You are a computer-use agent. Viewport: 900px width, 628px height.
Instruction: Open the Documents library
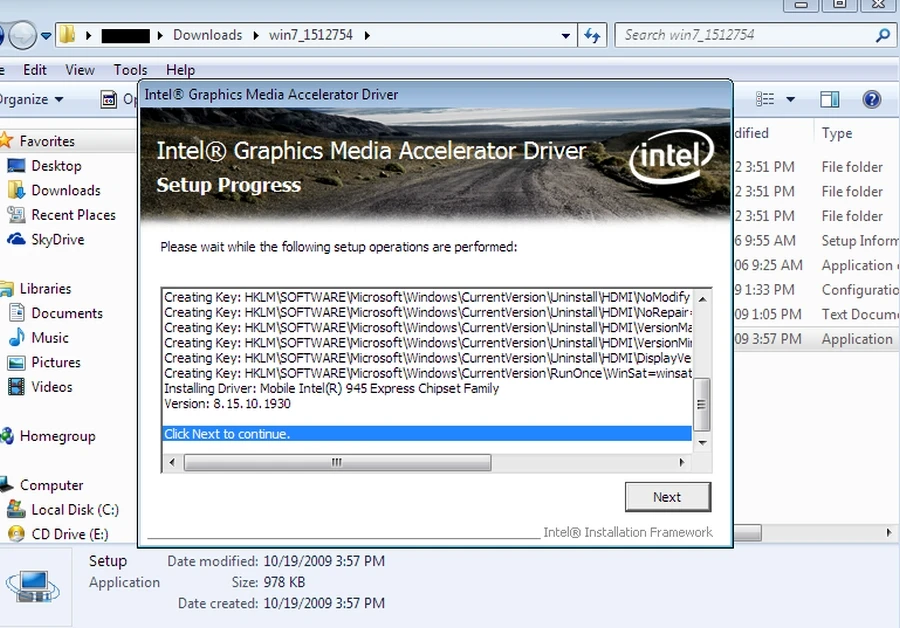point(67,313)
